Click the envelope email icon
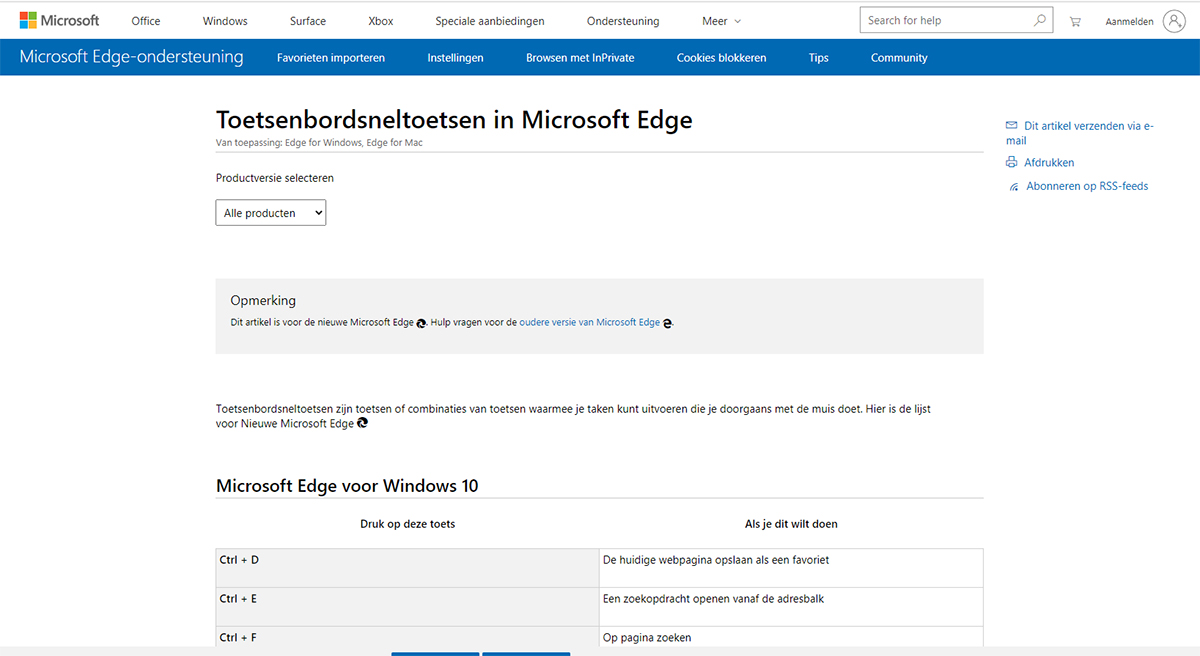This screenshot has height=656, width=1200. click(x=1012, y=126)
